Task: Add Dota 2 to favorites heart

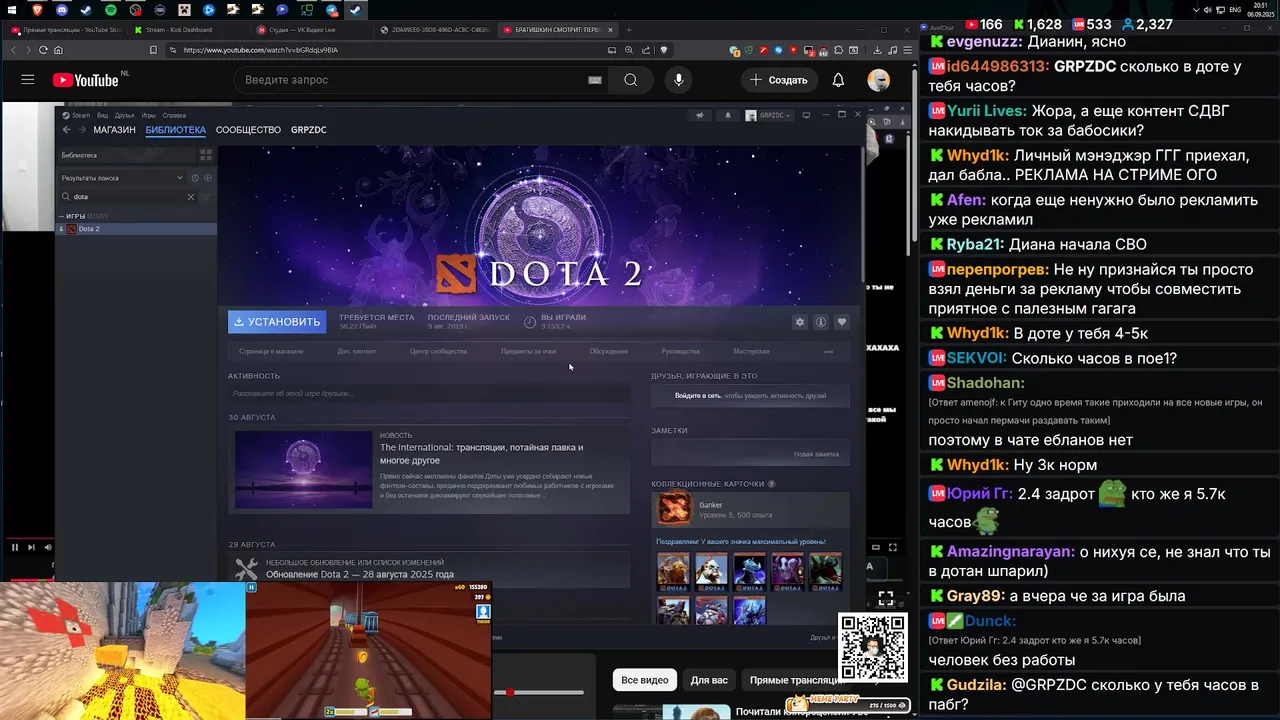Action: click(x=842, y=322)
